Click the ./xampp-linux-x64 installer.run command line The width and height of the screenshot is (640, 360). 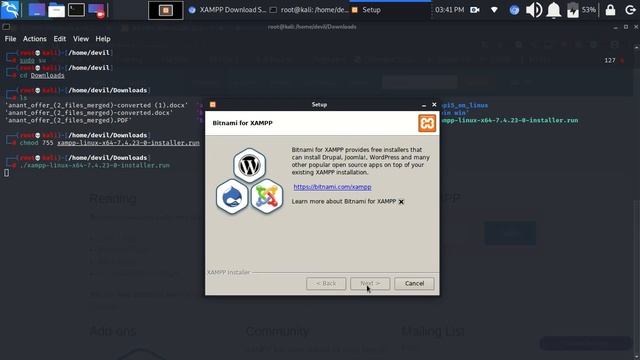(95, 165)
